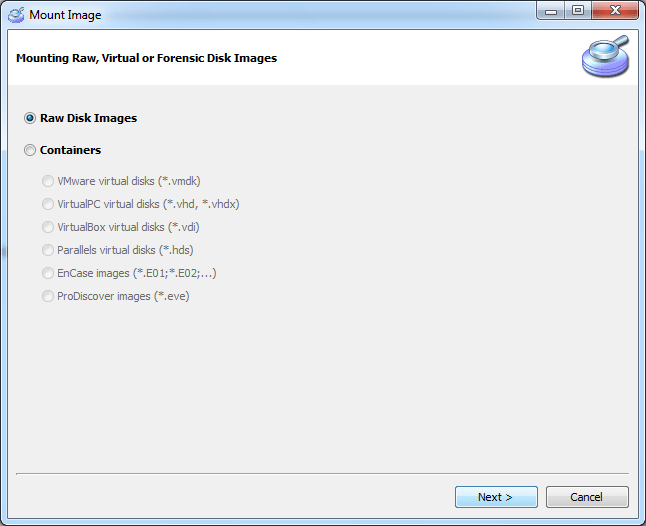Click the "ProDiscover images (*.eve)" label text
Image resolution: width=646 pixels, height=526 pixels.
click(x=123, y=296)
